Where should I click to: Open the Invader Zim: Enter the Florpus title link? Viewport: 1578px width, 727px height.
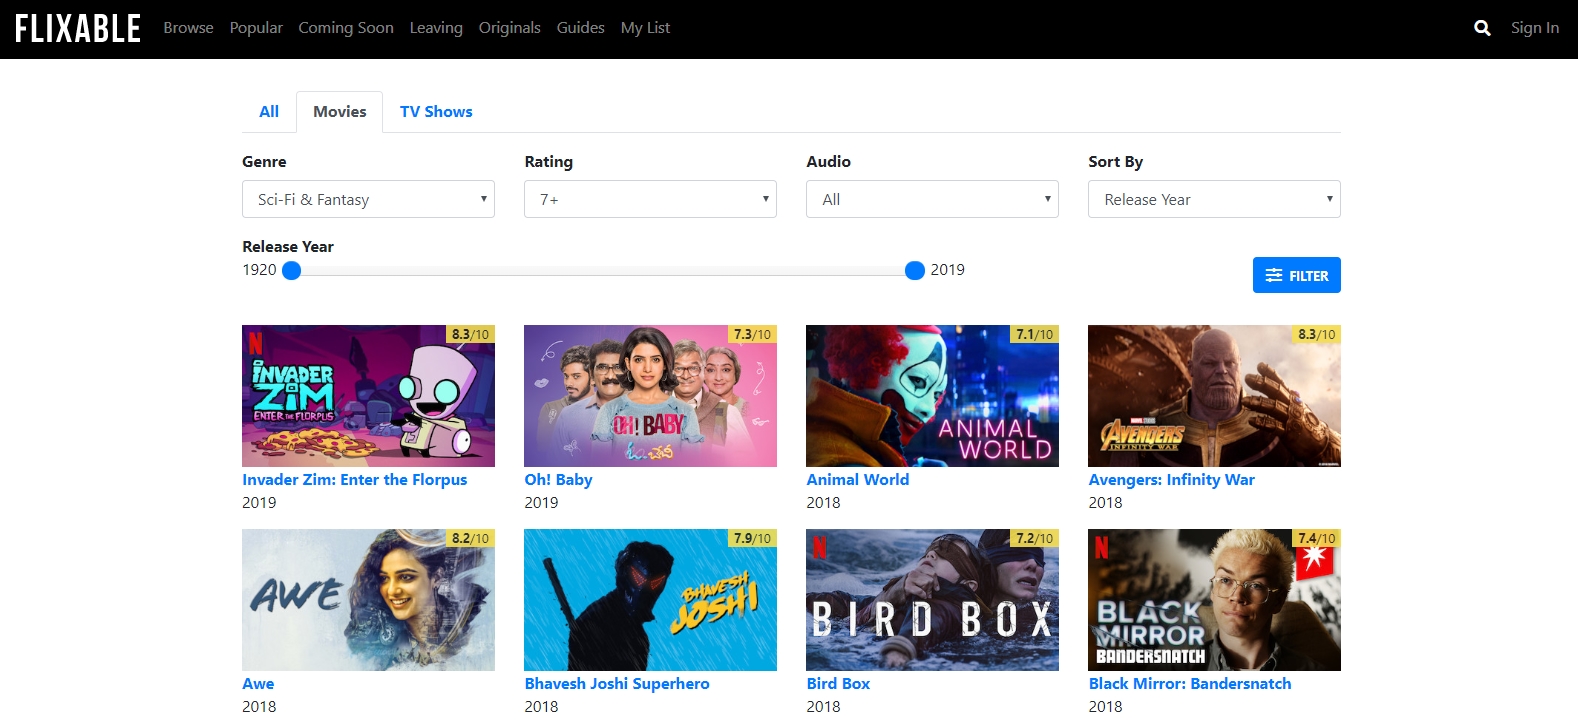pyautogui.click(x=354, y=480)
